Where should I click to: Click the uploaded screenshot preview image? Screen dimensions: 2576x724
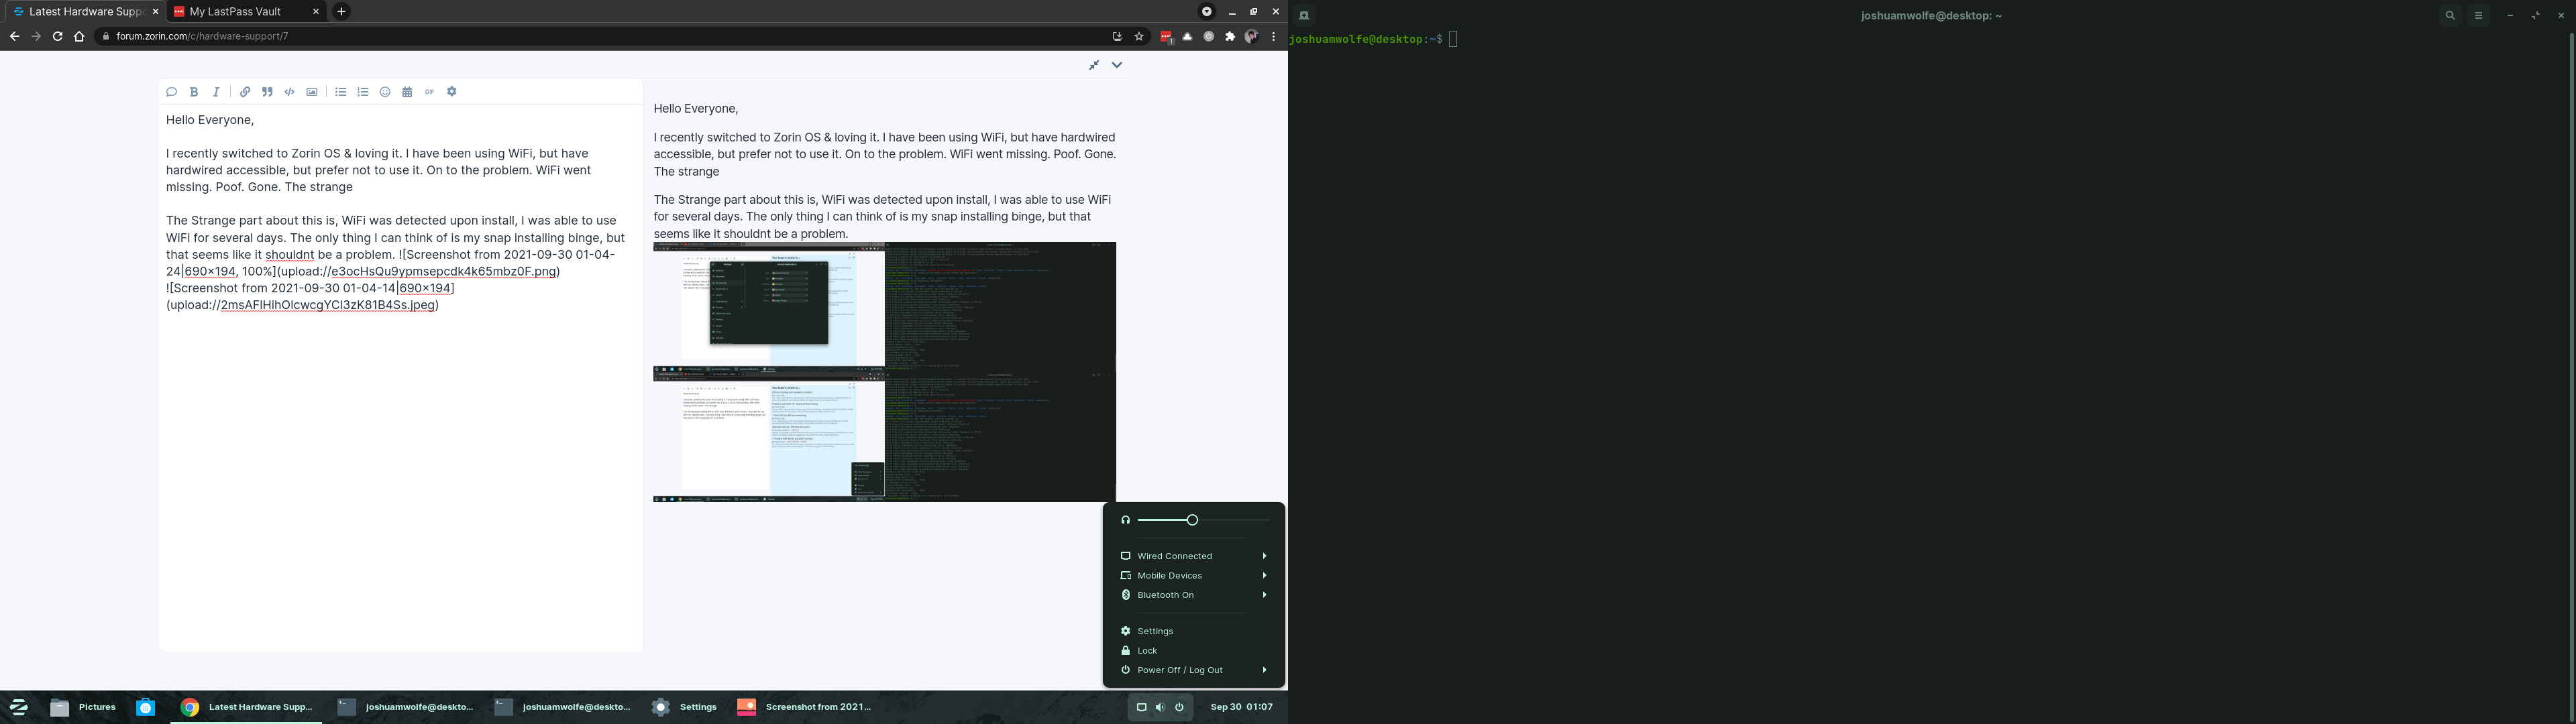tap(884, 372)
